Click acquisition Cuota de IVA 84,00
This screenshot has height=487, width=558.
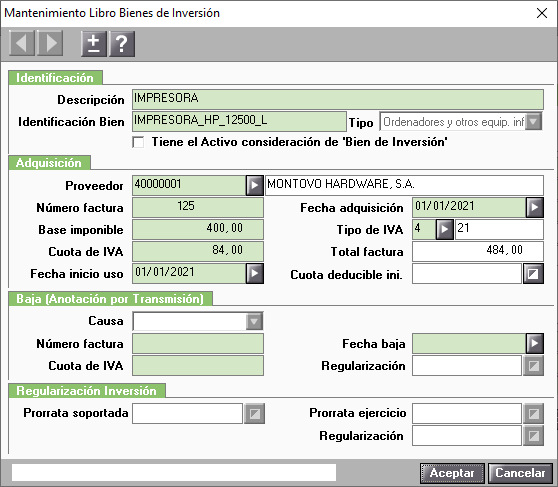pyautogui.click(x=198, y=251)
